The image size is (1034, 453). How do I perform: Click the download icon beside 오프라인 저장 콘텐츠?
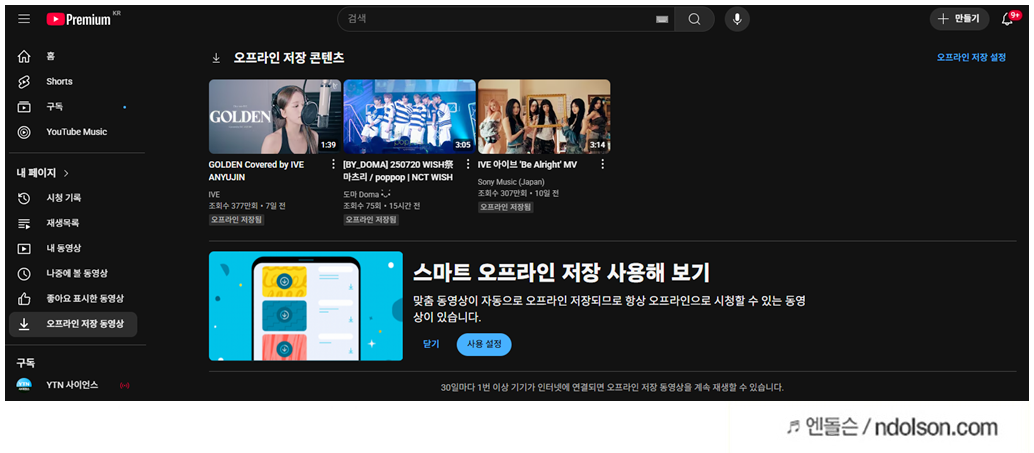pos(216,58)
